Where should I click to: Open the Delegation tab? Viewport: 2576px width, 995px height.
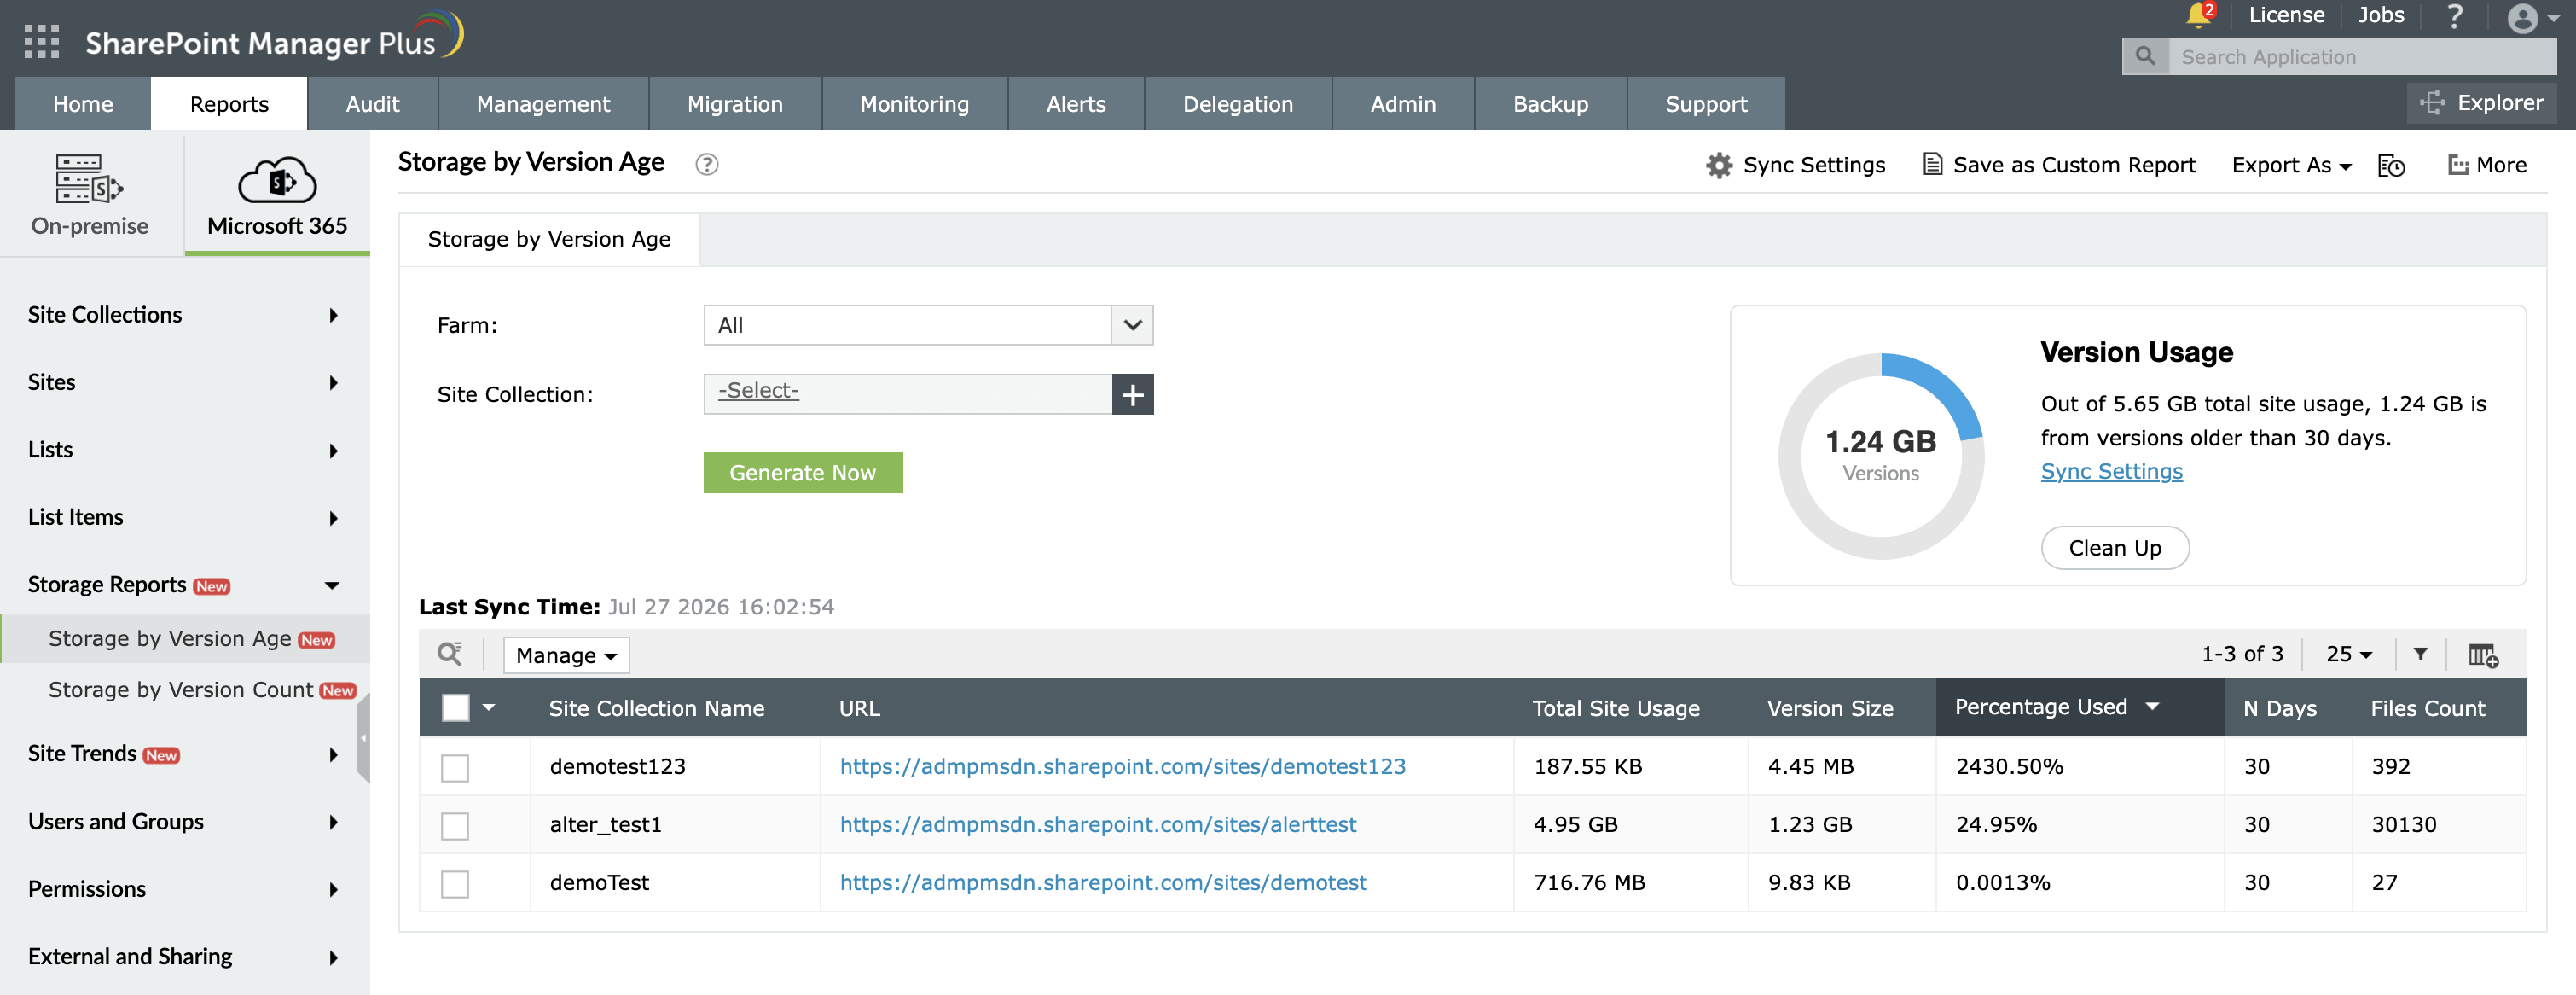tap(1238, 104)
